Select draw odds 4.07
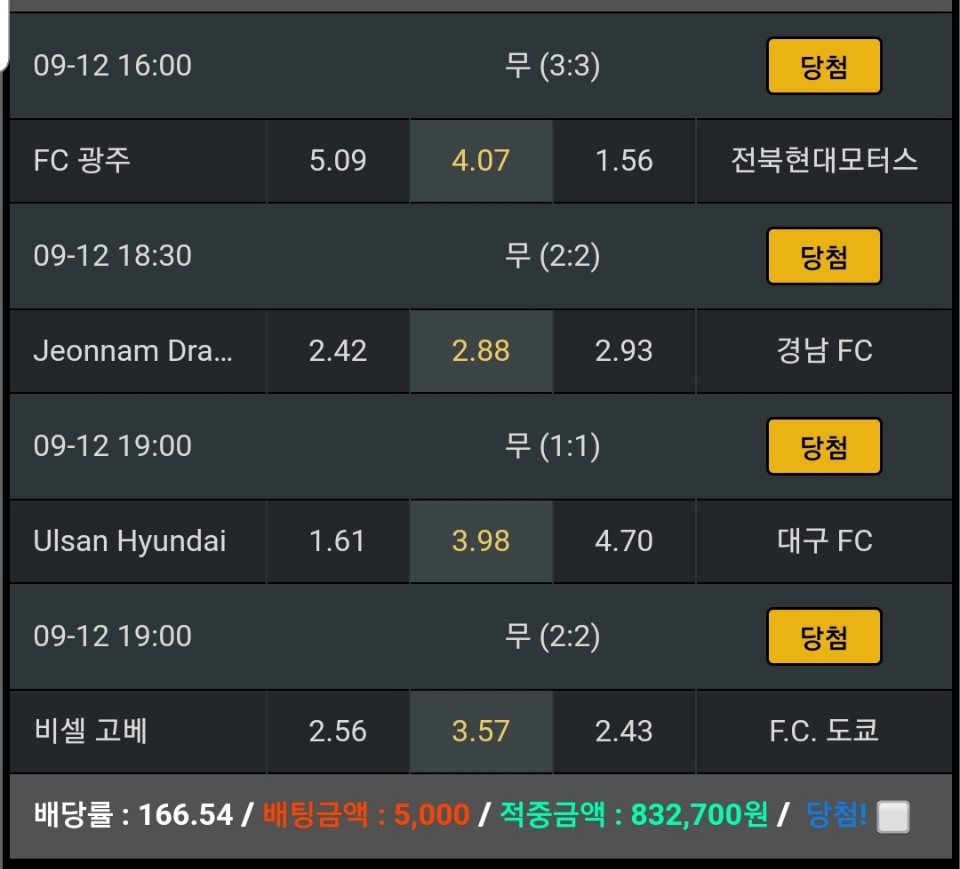The height and width of the screenshot is (869, 960). [x=481, y=161]
